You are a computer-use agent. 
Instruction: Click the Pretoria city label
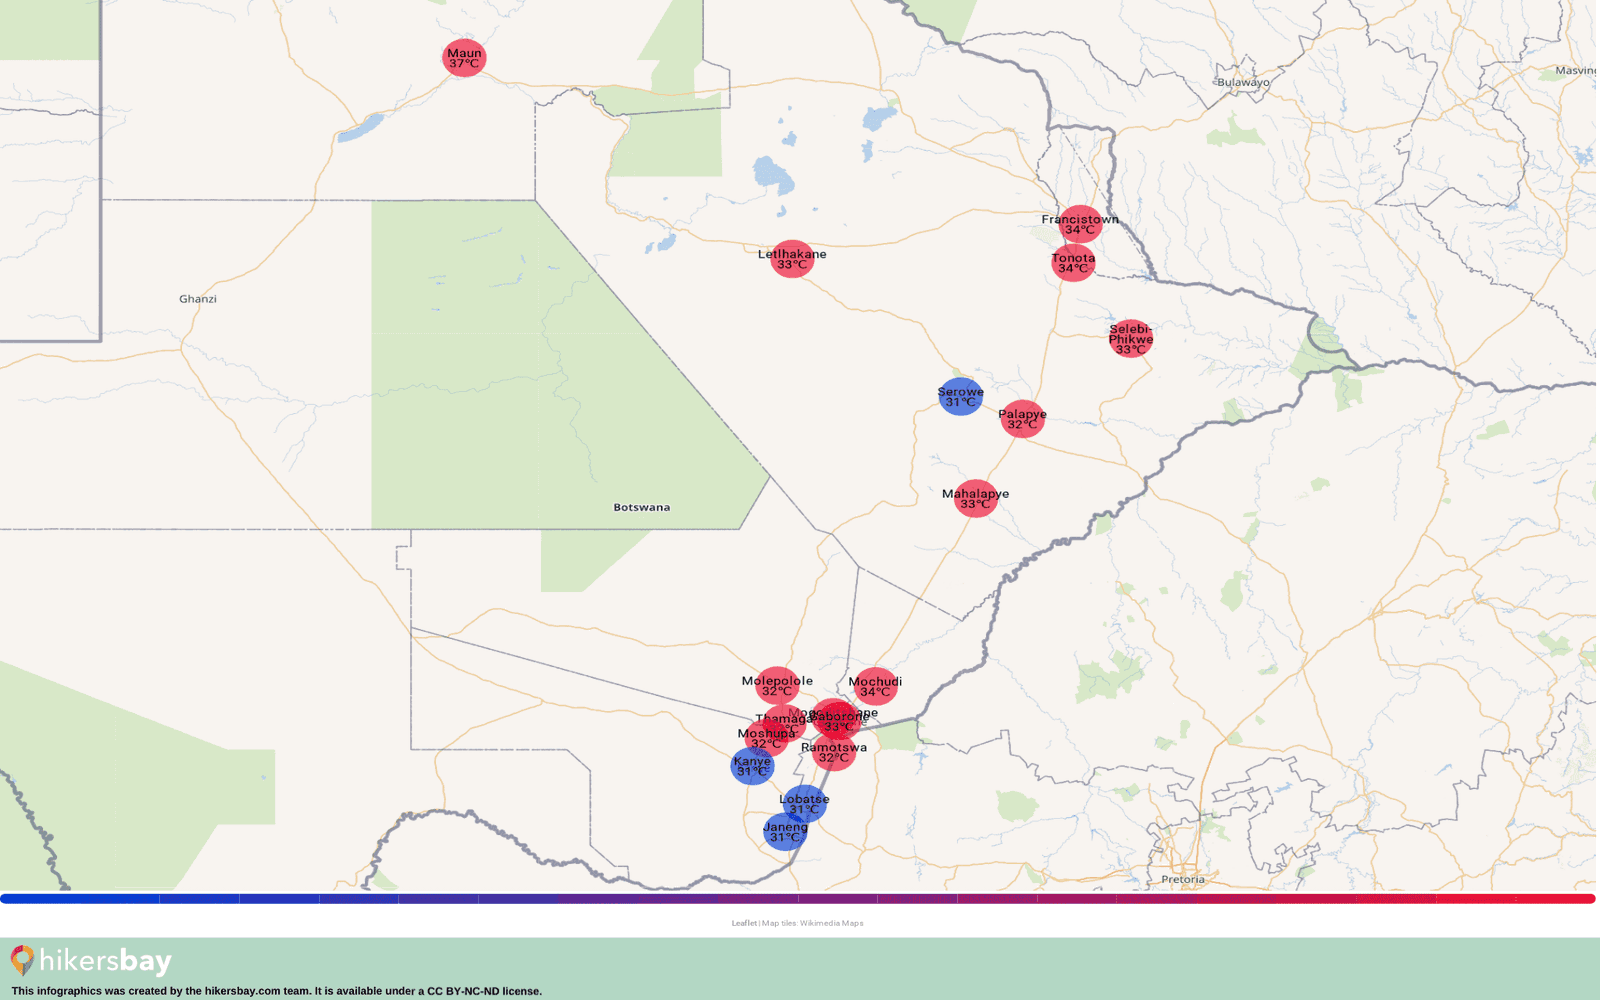pyautogui.click(x=1183, y=880)
